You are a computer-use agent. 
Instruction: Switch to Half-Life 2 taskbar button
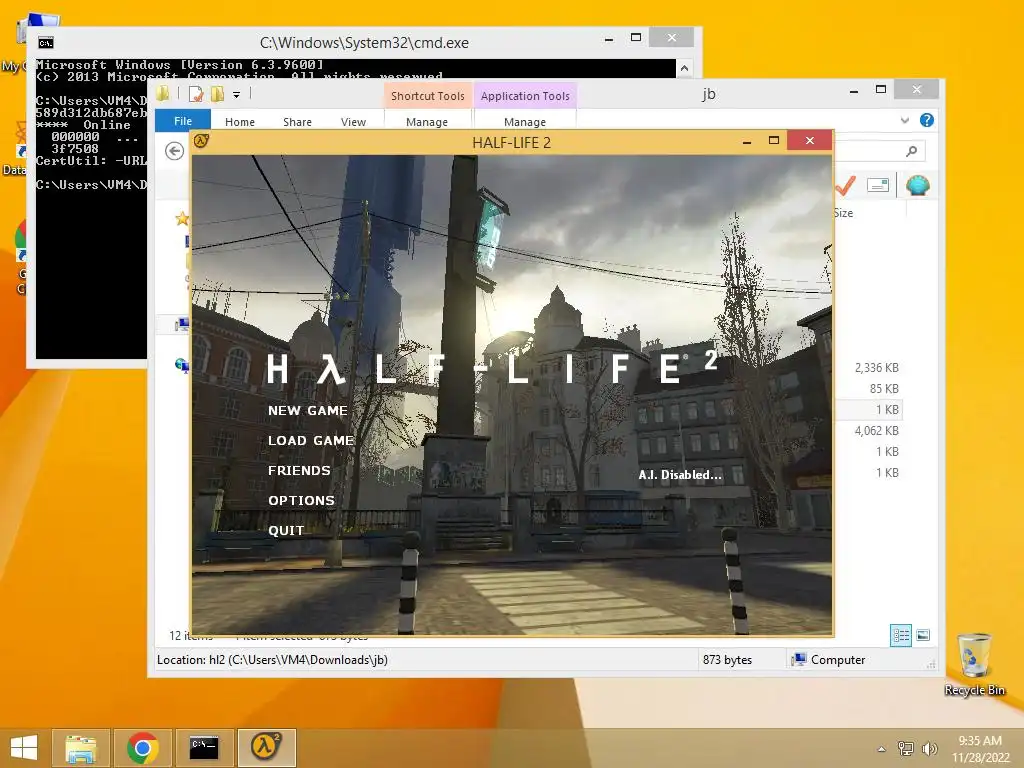266,748
